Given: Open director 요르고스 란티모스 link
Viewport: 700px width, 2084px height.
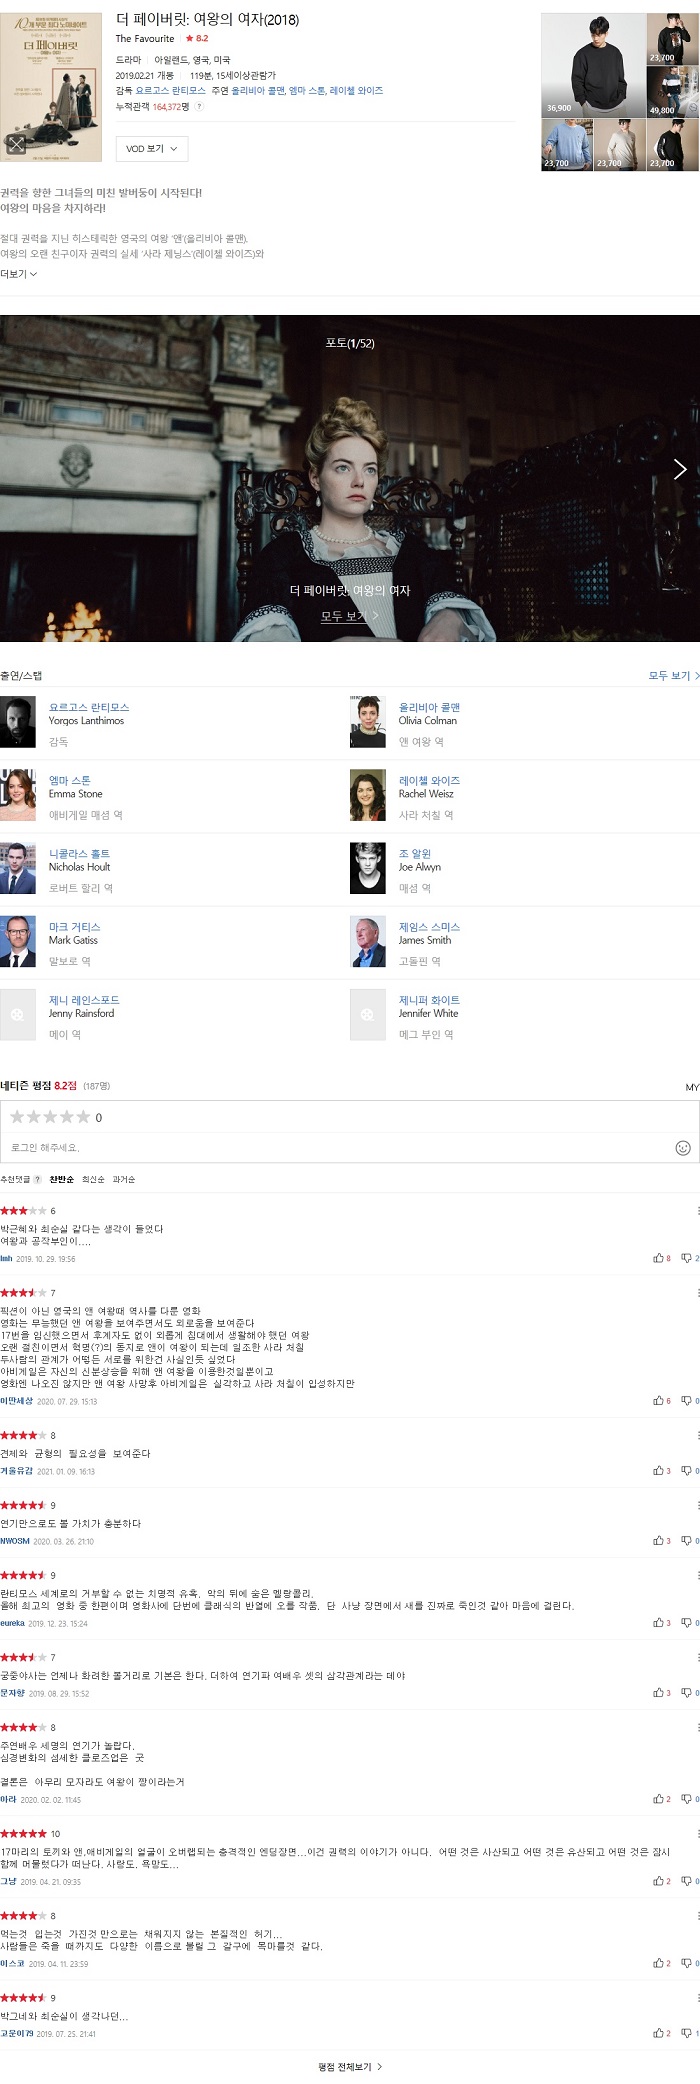Looking at the screenshot, I should click(x=89, y=706).
